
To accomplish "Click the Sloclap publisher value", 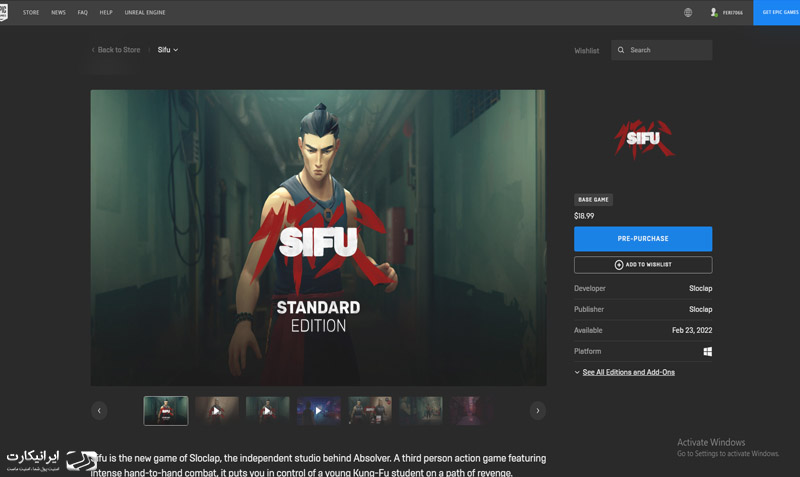I will coord(701,309).
